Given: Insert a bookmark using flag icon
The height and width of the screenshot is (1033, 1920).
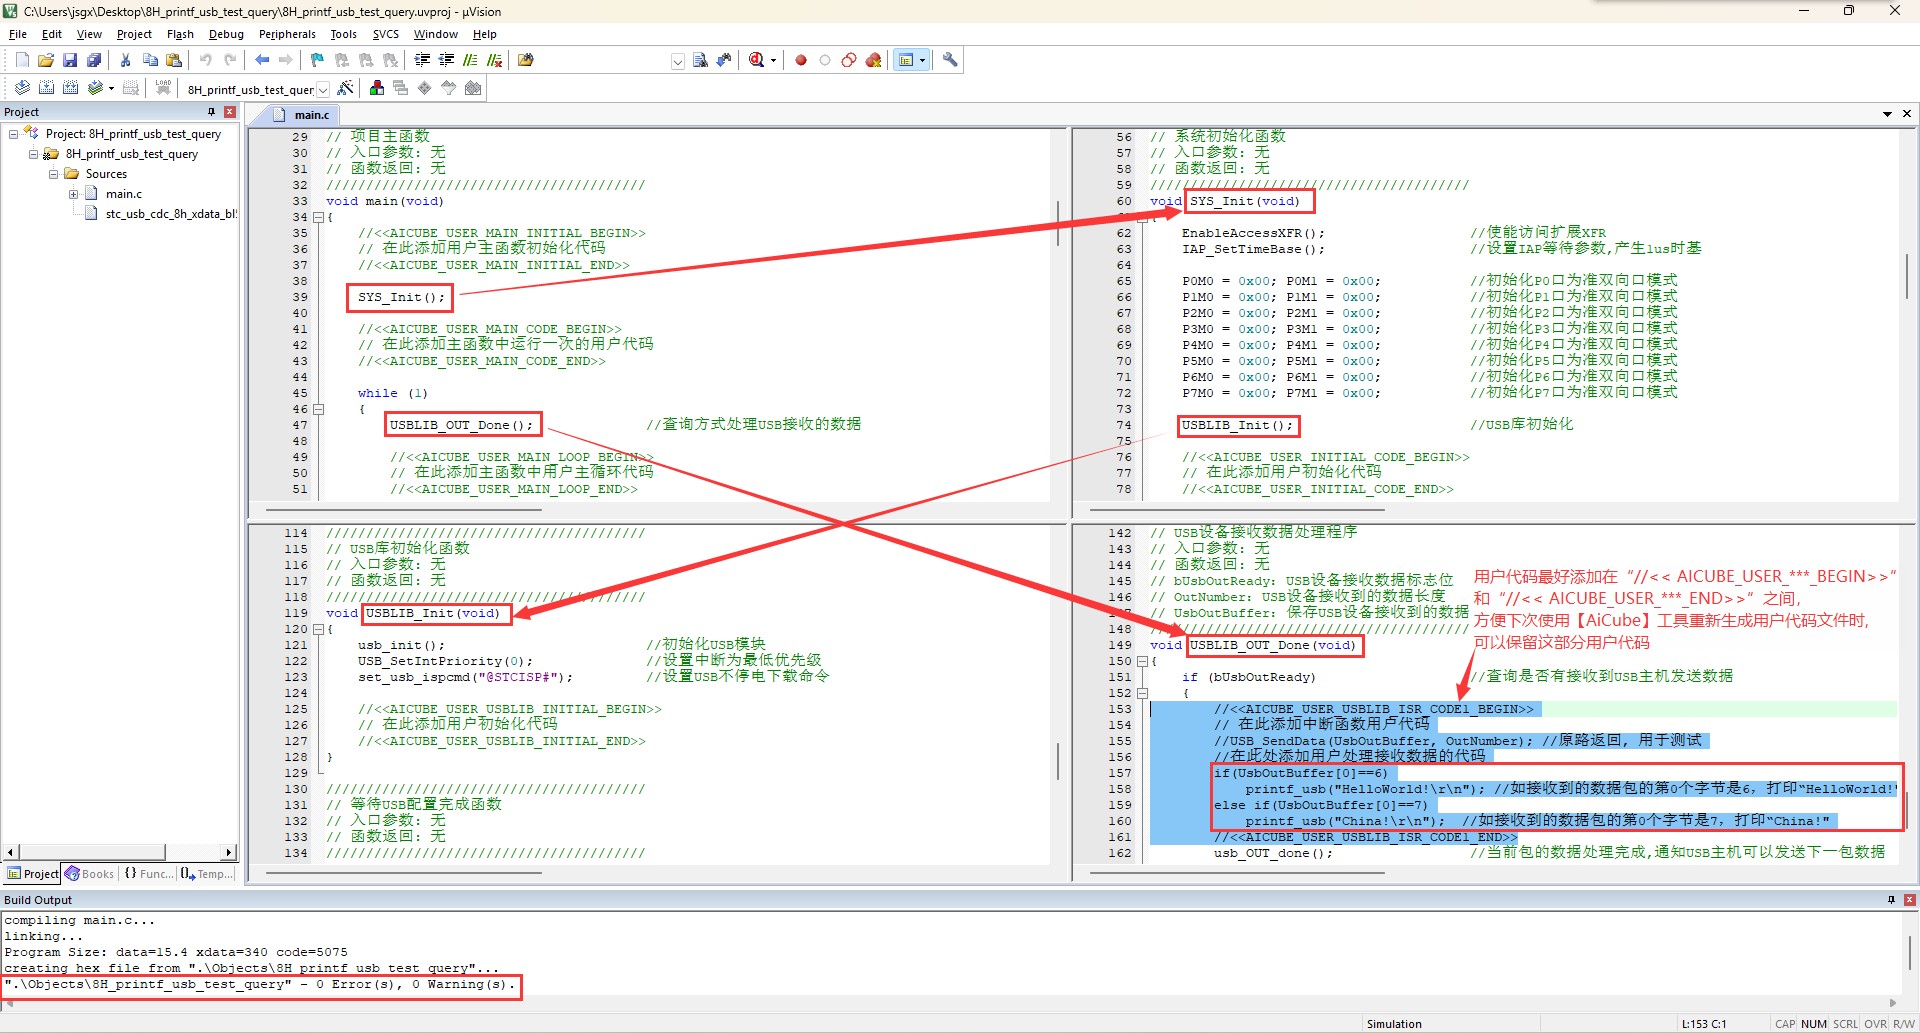Looking at the screenshot, I should tap(318, 60).
